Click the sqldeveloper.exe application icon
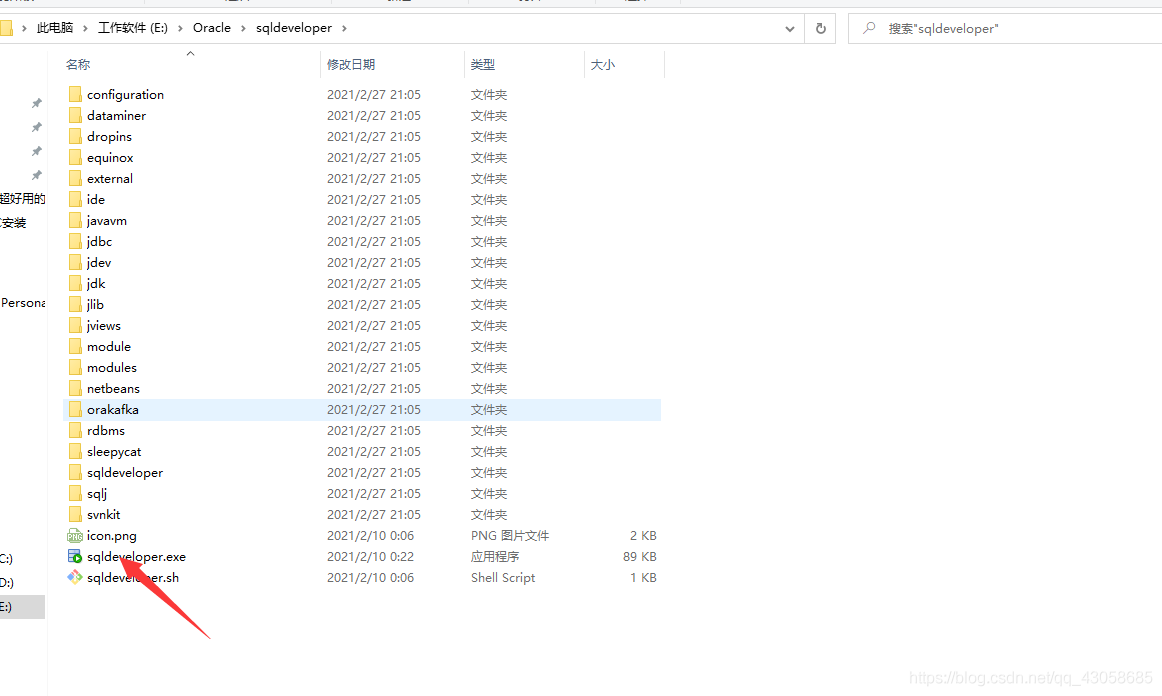 pyautogui.click(x=75, y=556)
